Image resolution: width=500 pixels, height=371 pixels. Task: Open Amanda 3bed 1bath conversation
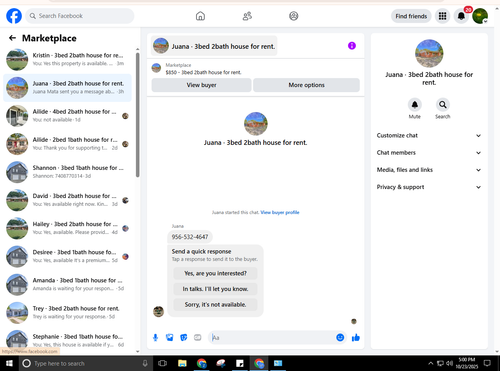point(67,284)
